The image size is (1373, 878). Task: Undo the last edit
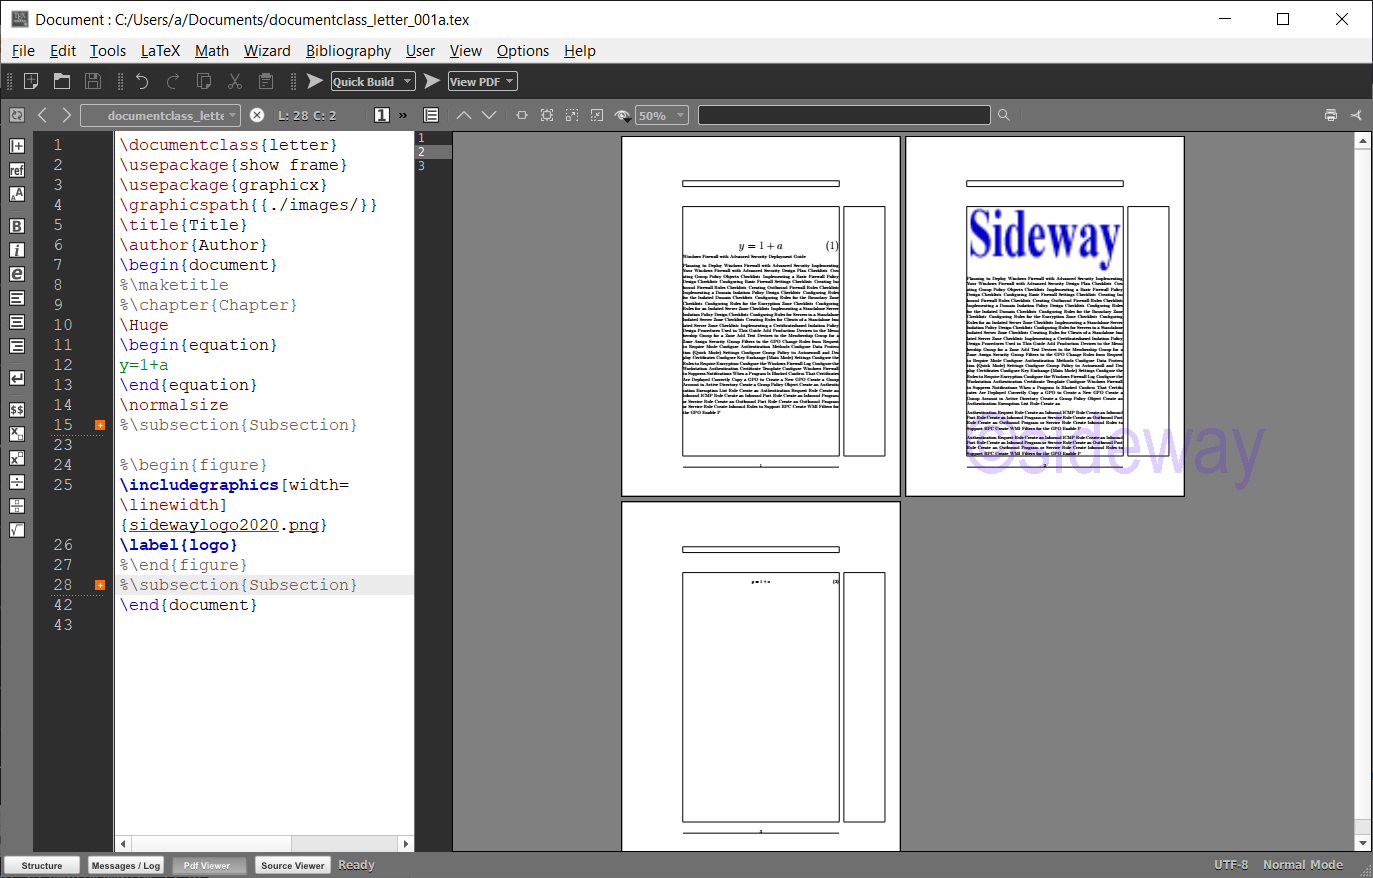point(142,81)
